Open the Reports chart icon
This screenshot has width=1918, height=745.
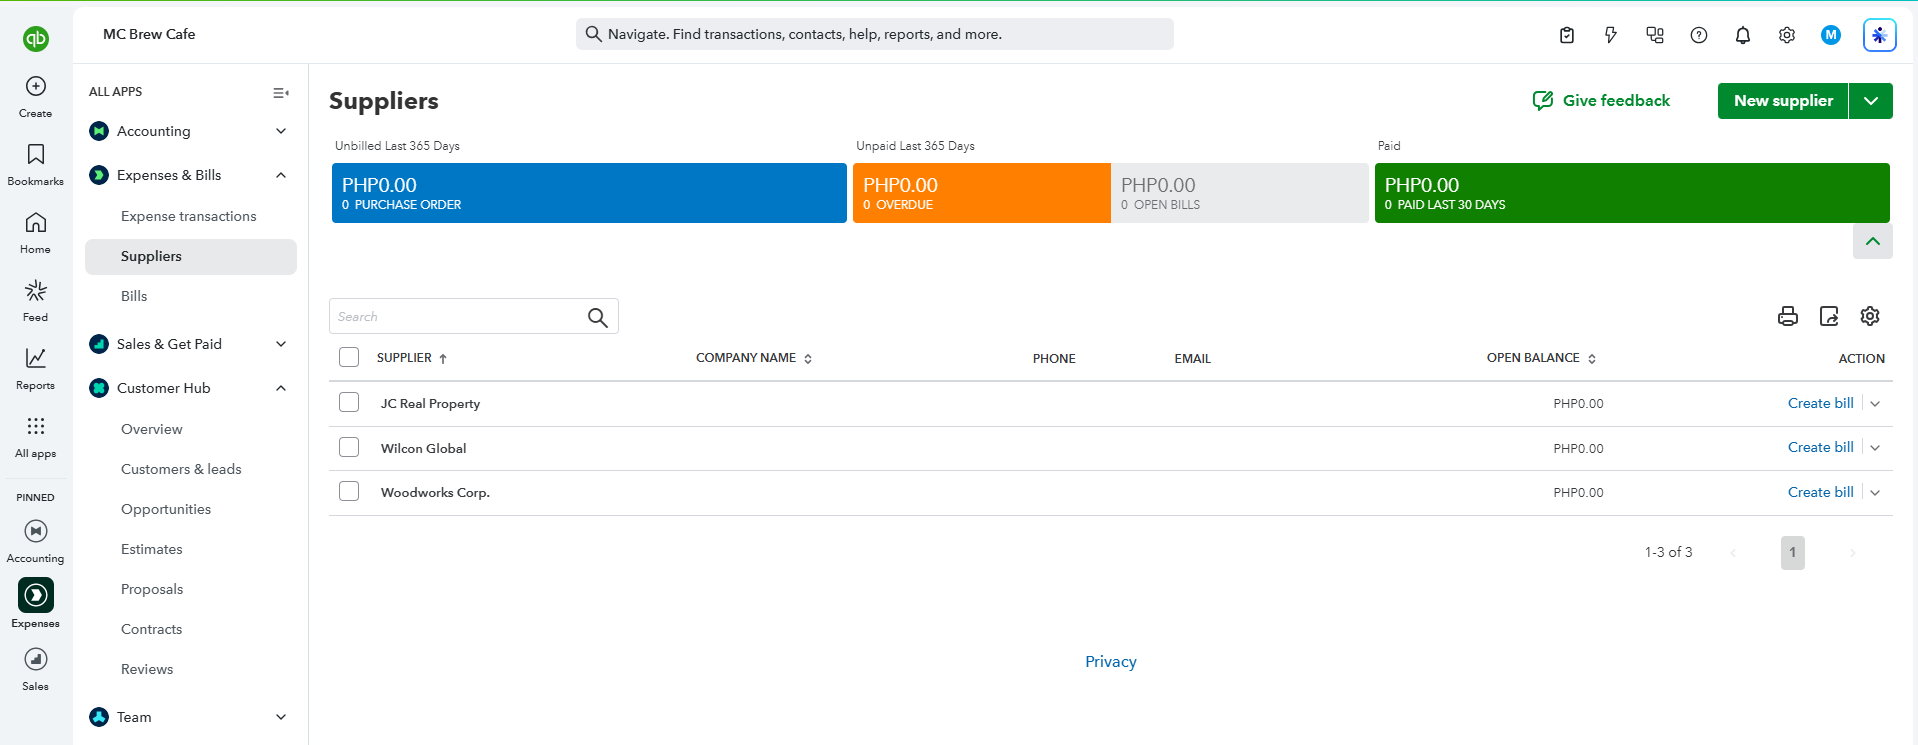36,358
